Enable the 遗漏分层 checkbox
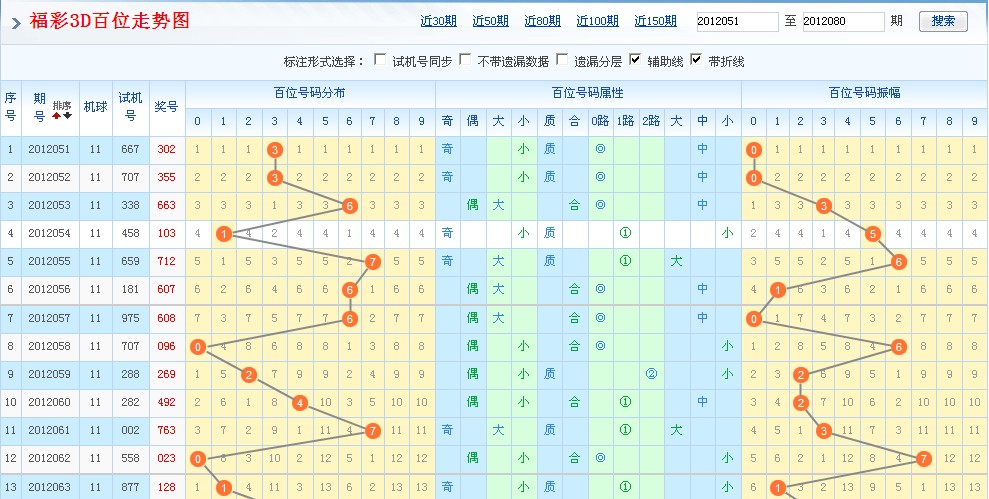Image resolution: width=989 pixels, height=499 pixels. point(561,59)
